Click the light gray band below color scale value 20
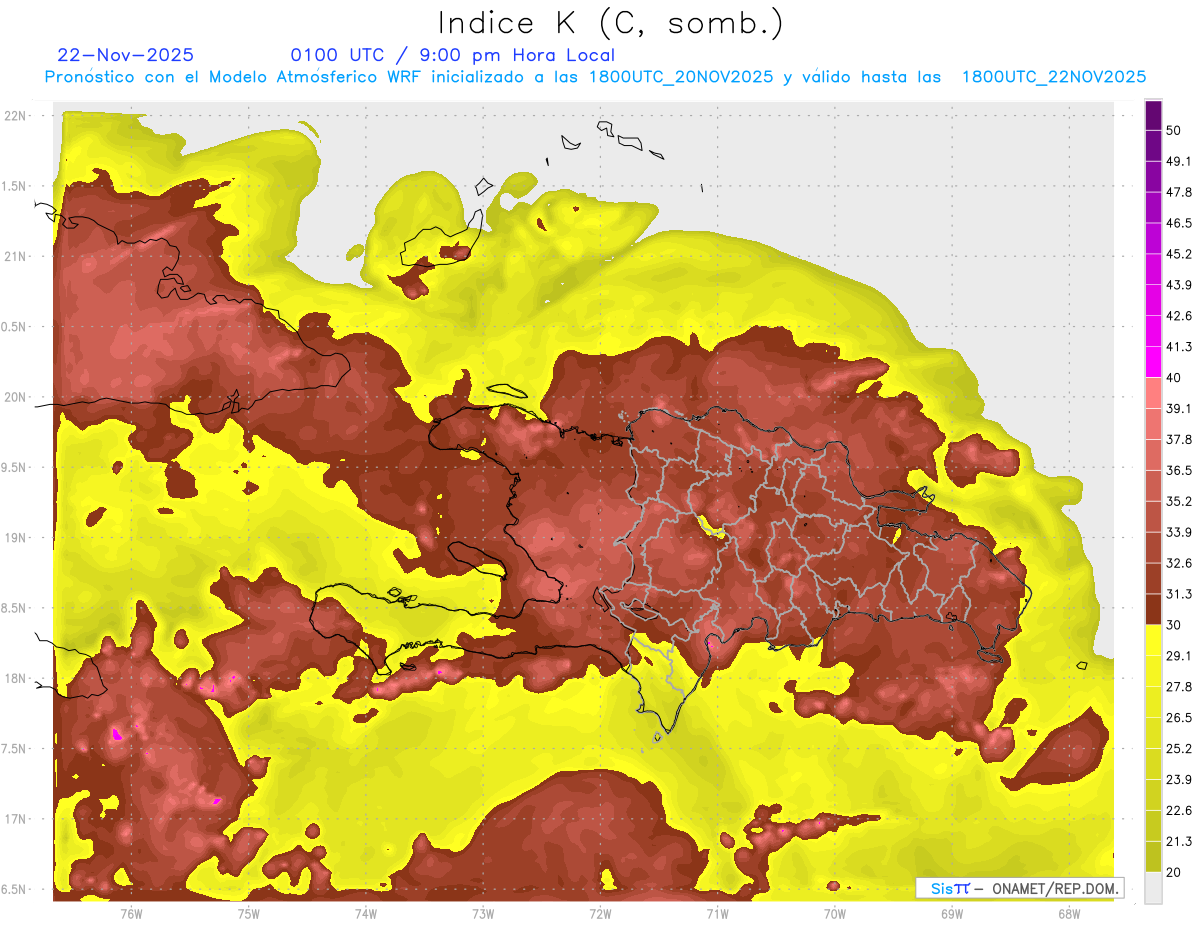 tap(1153, 887)
